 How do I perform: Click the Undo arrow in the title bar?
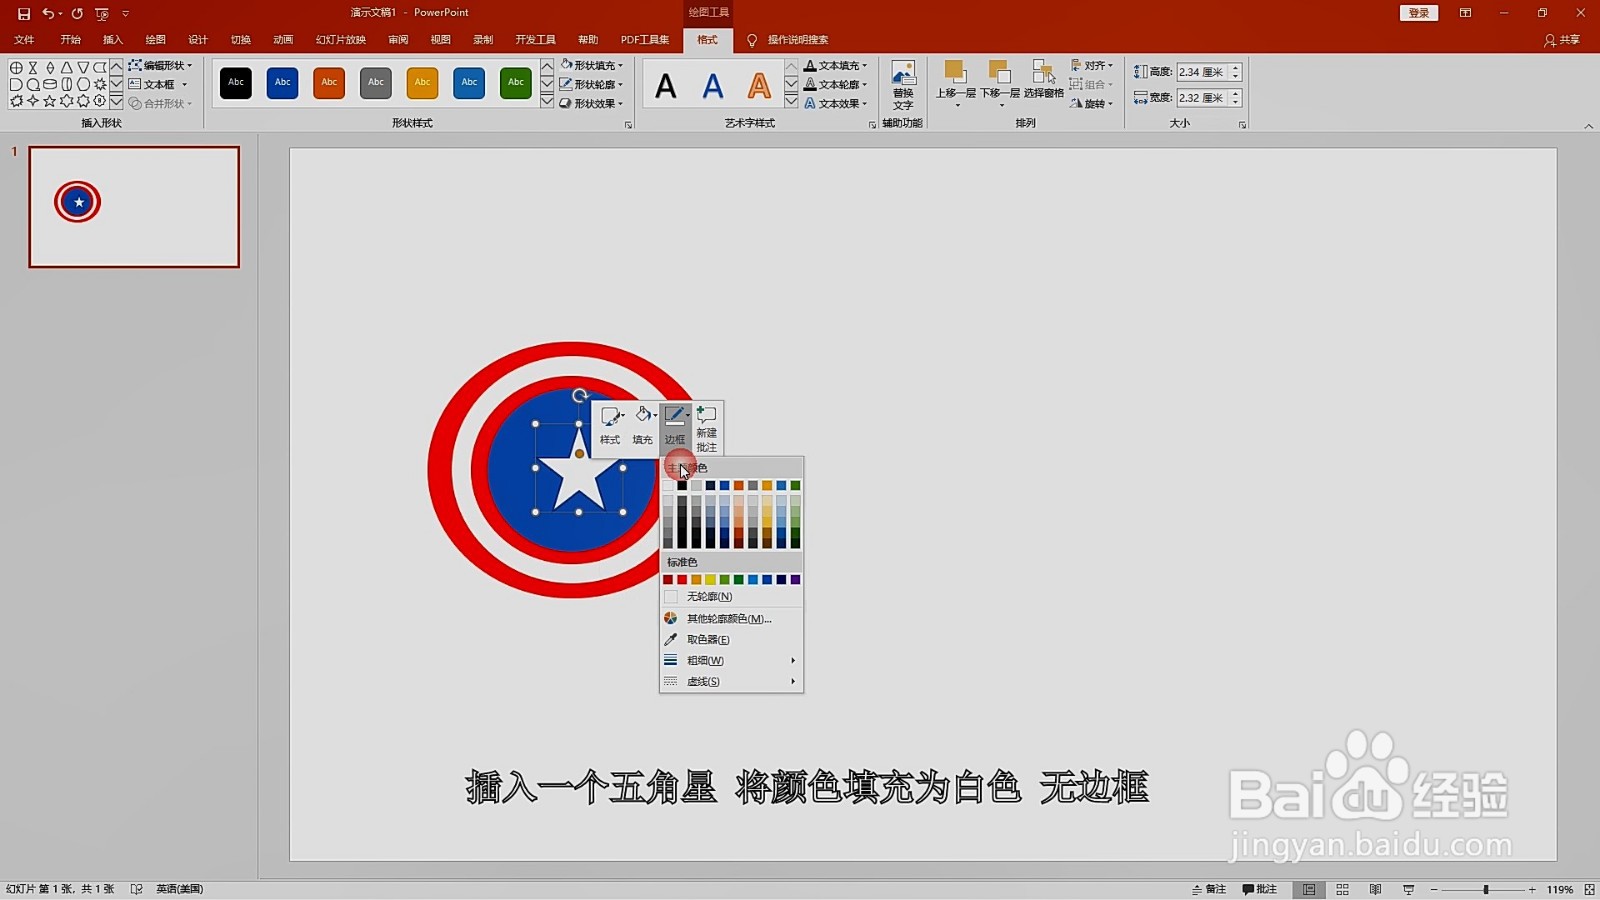(x=47, y=13)
